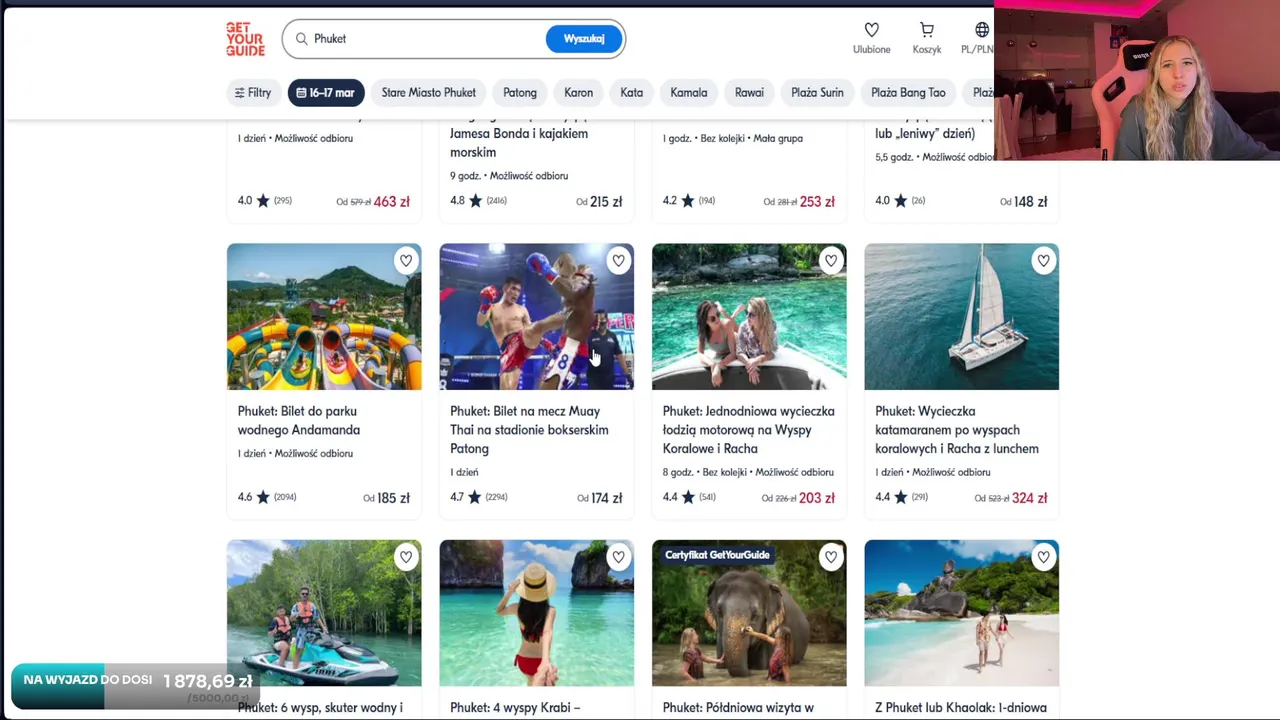Favorite the Wyspy Koralowe motorboat card
The height and width of the screenshot is (720, 1280).
pos(831,260)
